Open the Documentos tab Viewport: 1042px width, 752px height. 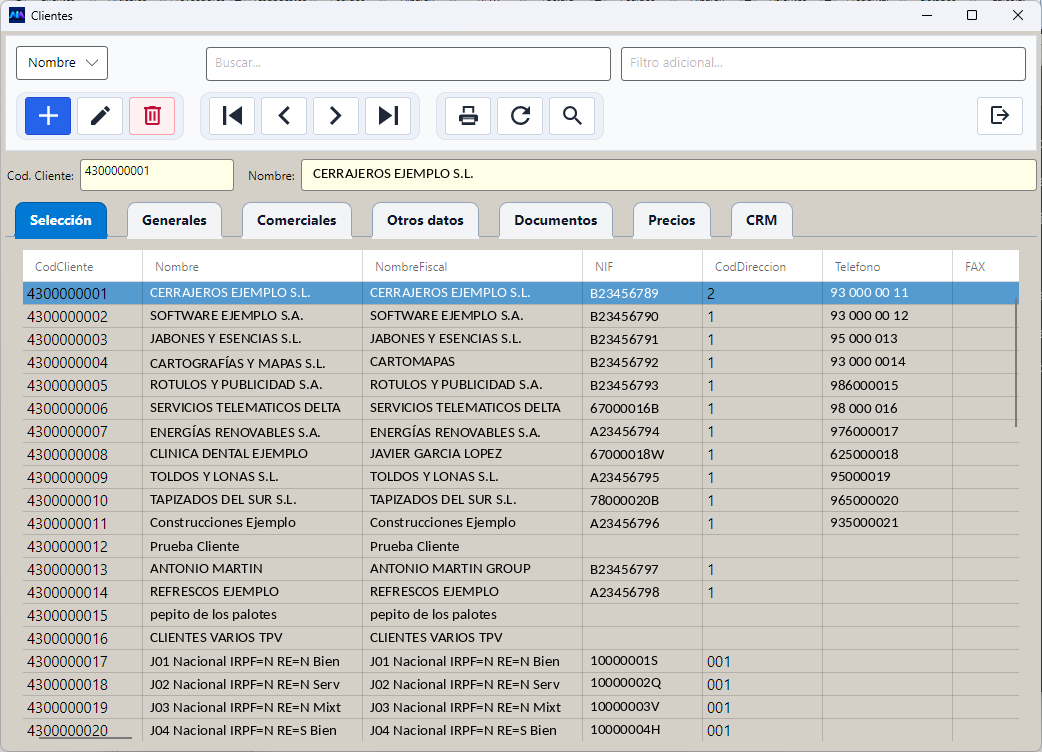coord(556,220)
